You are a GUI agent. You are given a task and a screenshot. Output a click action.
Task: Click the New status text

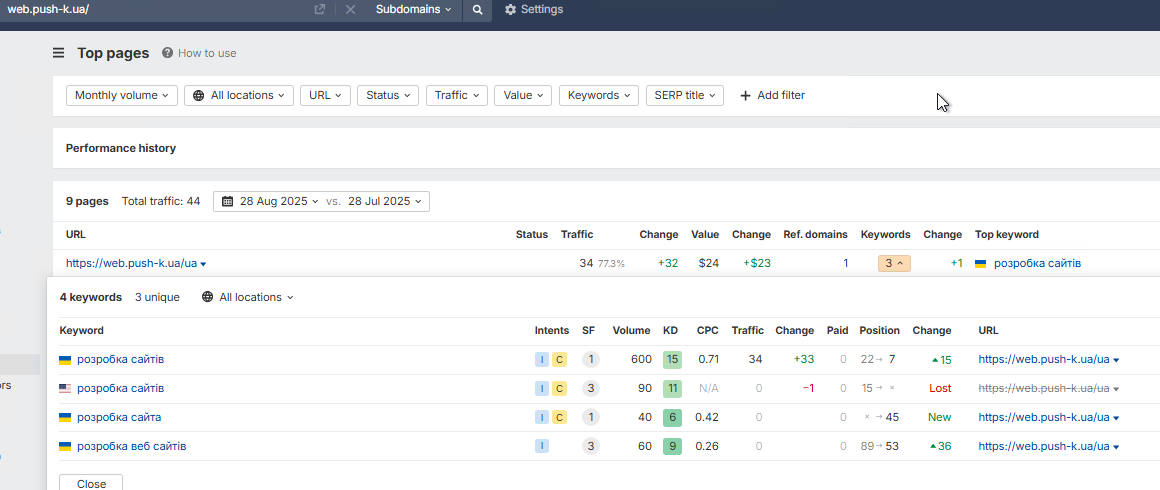tap(940, 417)
